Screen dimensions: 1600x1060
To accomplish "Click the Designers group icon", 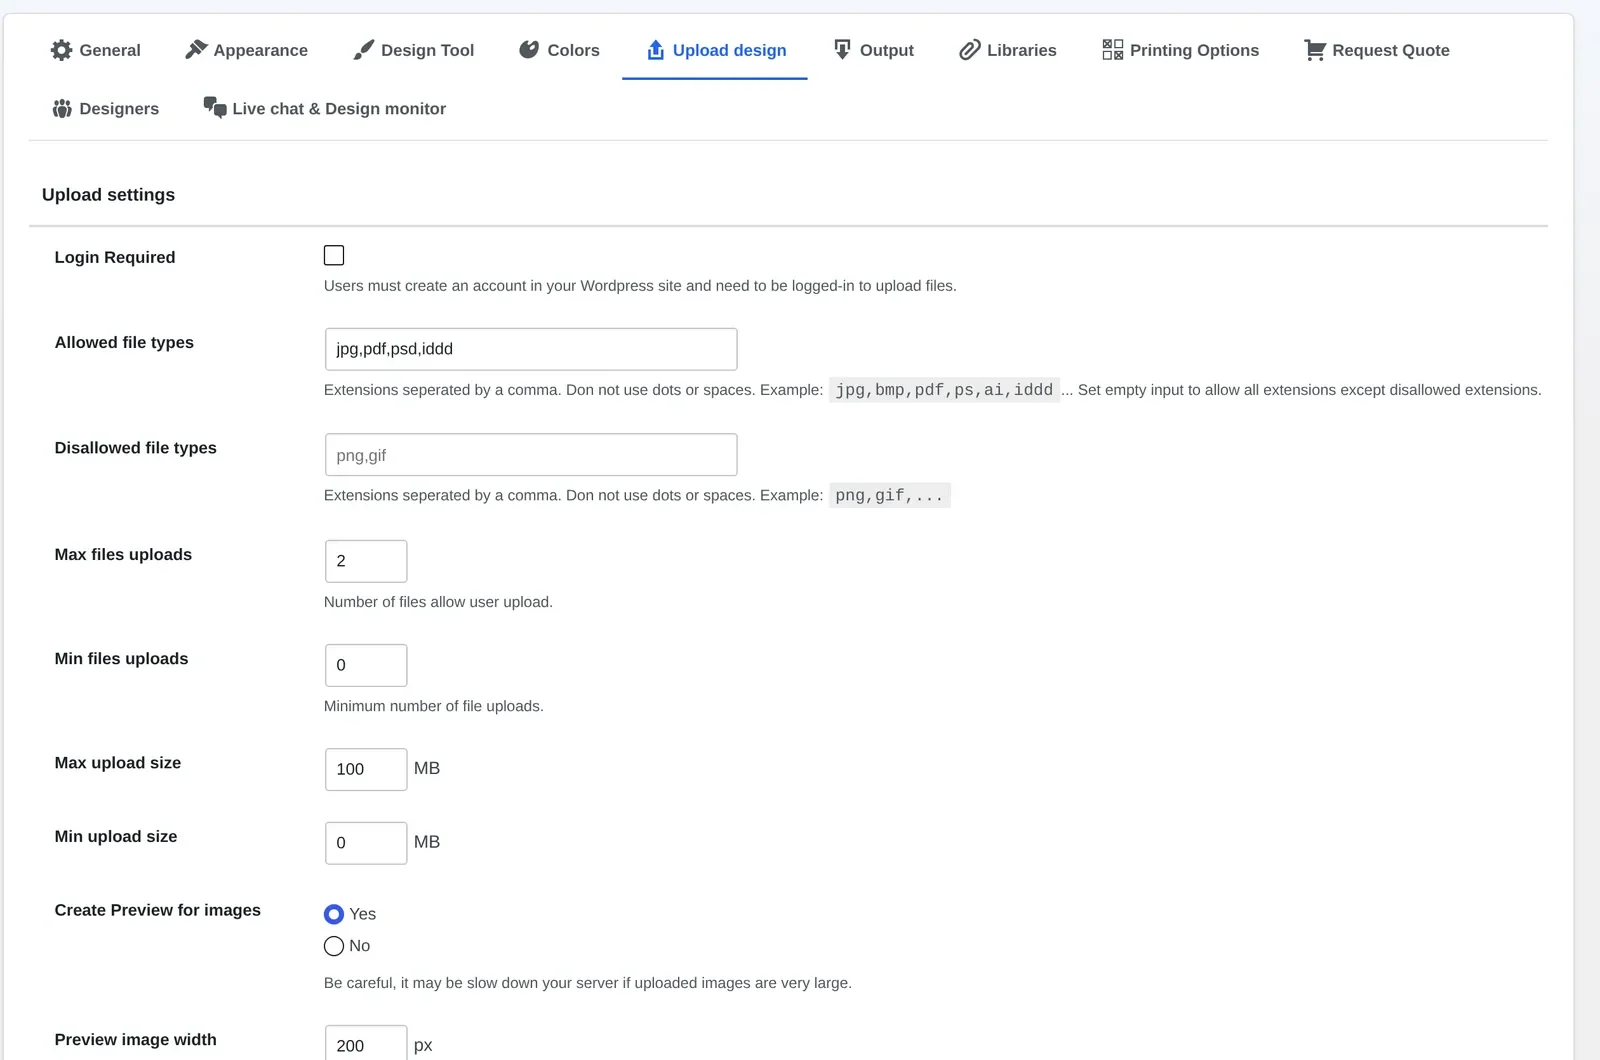I will coord(62,108).
